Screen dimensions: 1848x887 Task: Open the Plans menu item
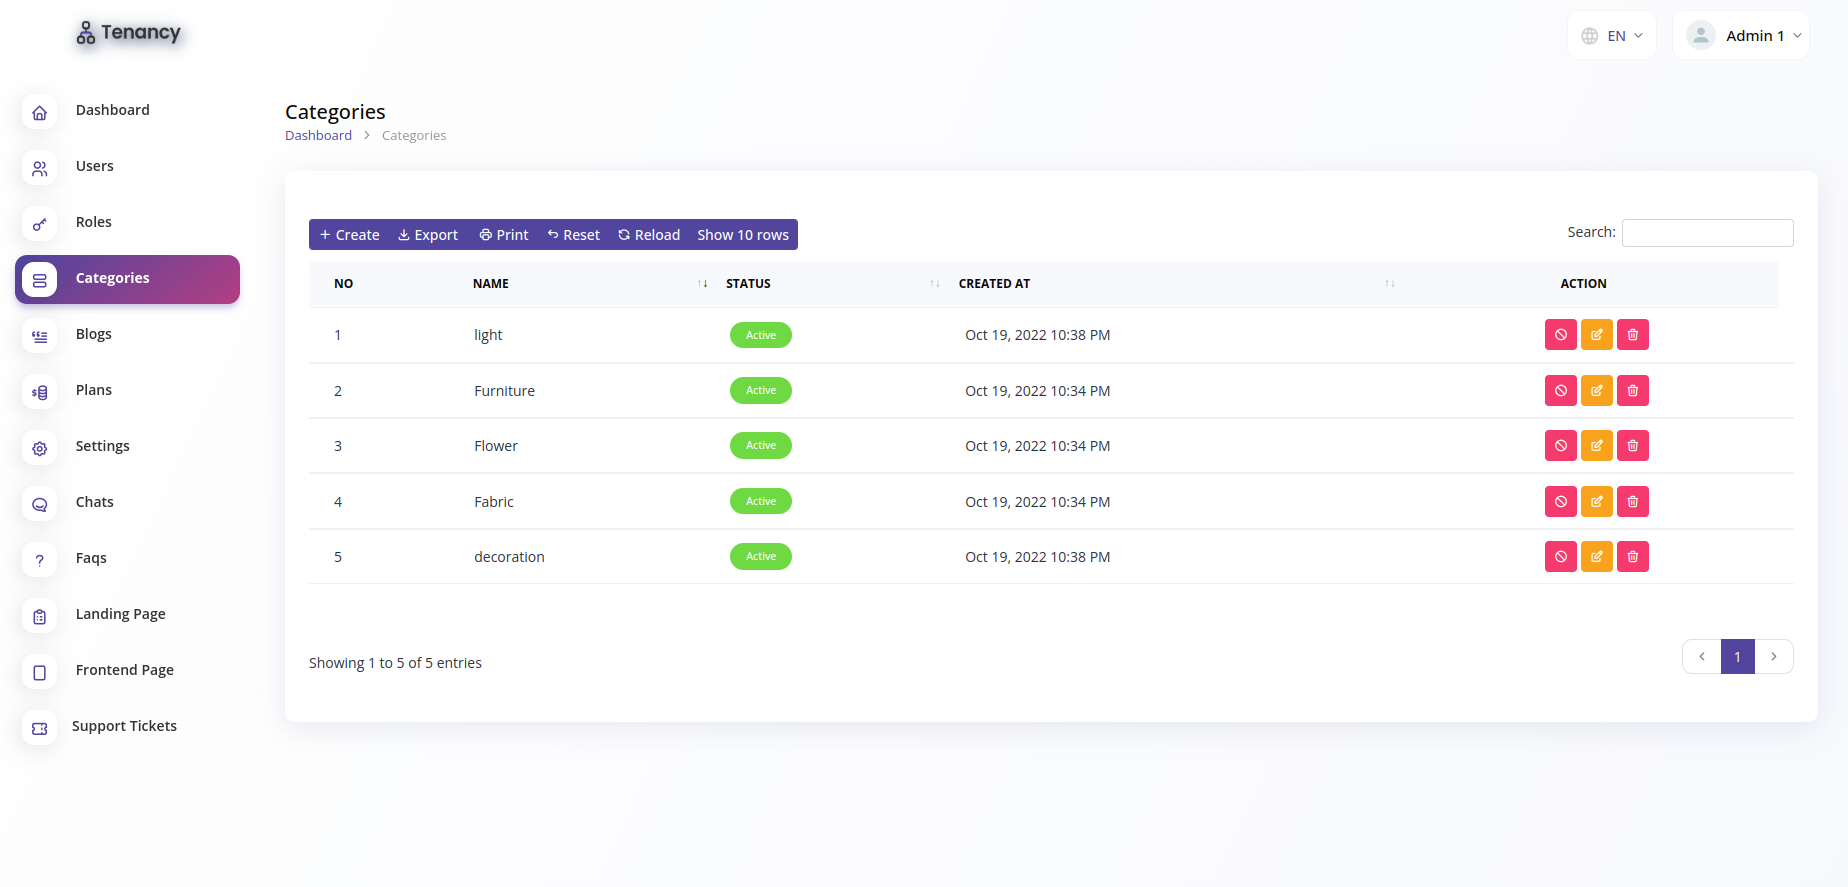click(94, 390)
